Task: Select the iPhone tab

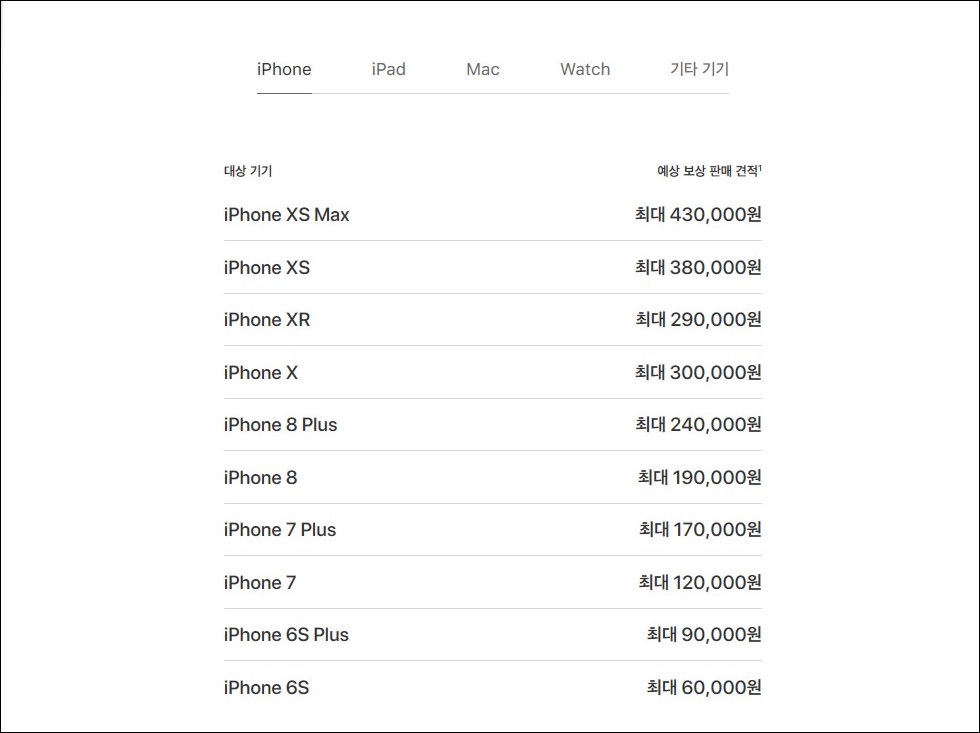Action: coord(284,69)
